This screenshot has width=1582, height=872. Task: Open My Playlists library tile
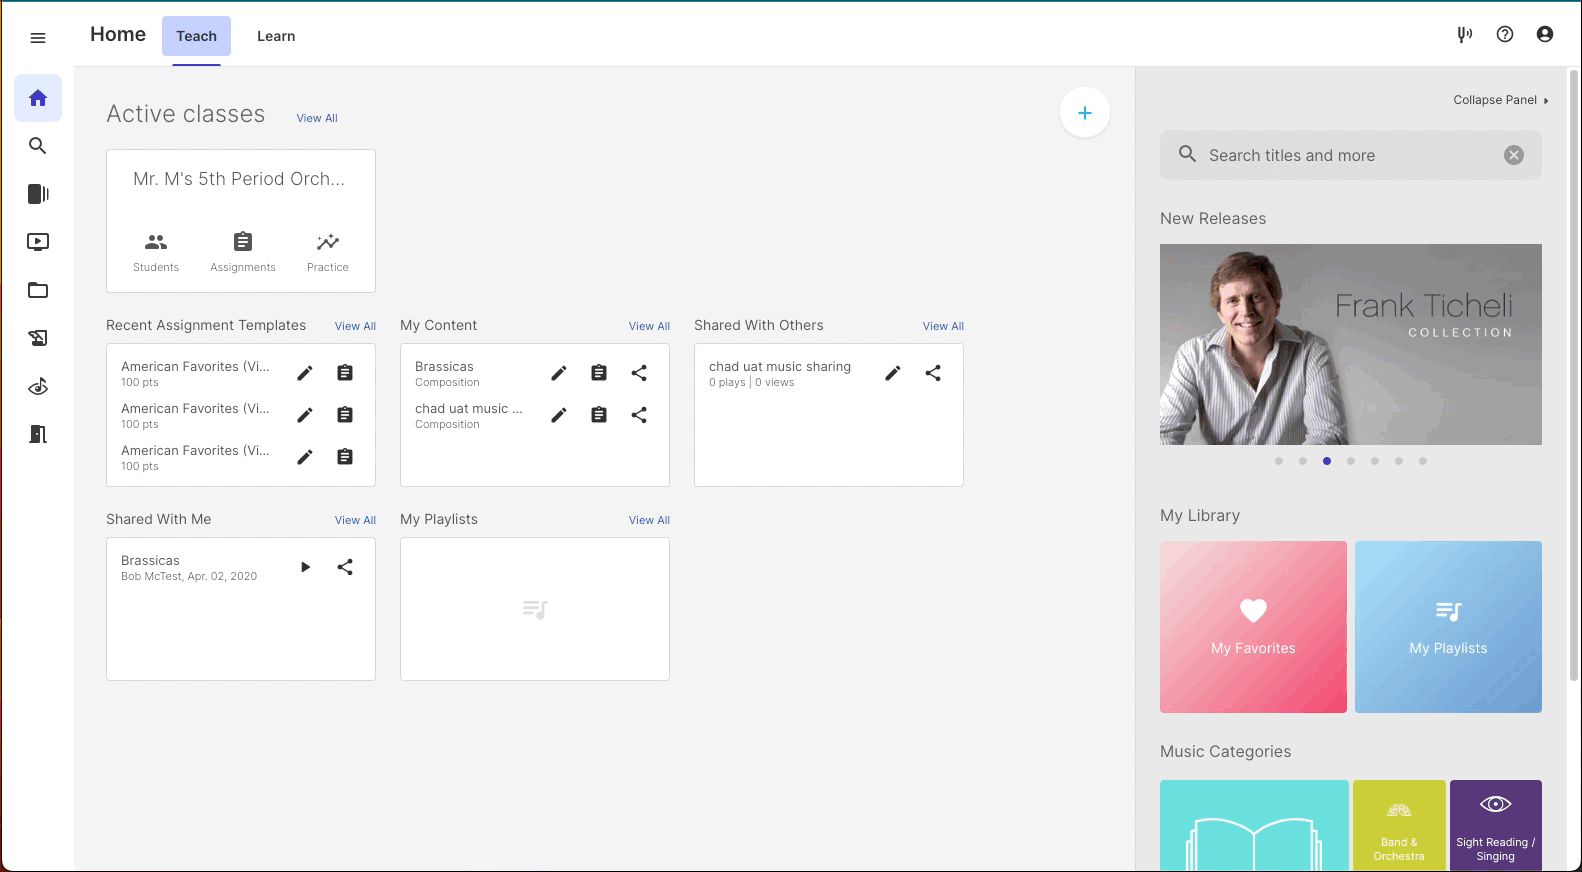tap(1448, 627)
